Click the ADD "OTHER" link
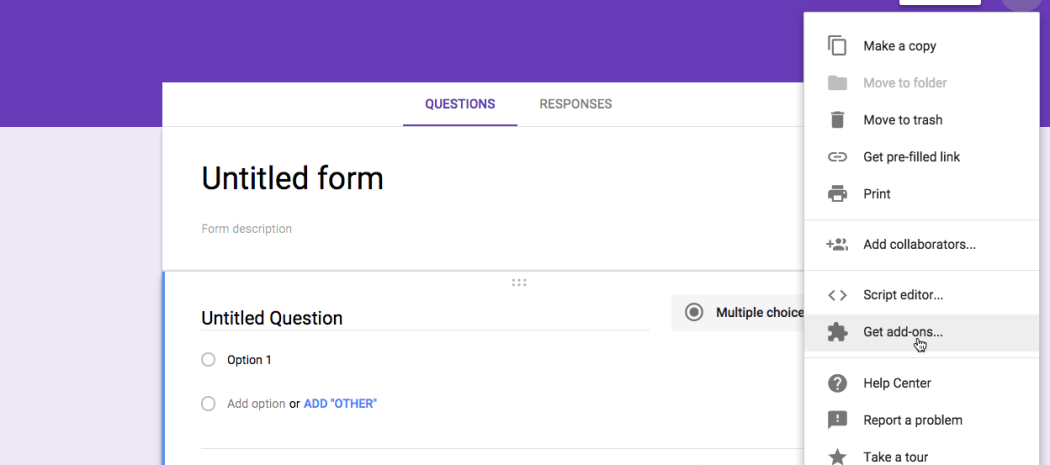Screen dimensions: 1050x465 click(340, 404)
